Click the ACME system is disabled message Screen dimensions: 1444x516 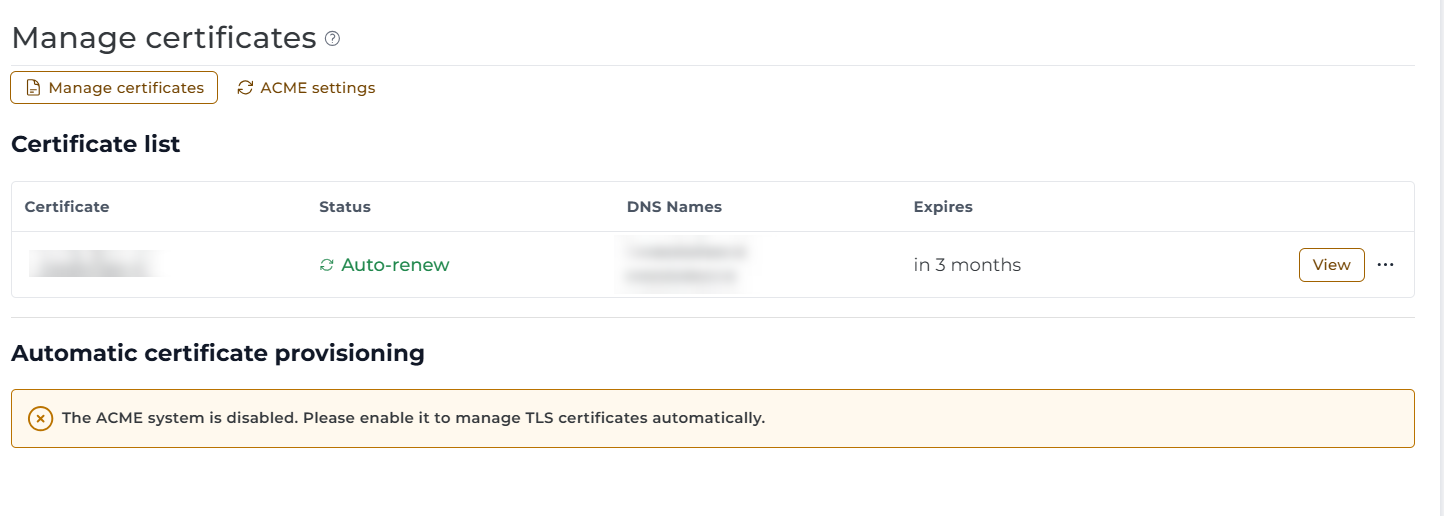pos(413,418)
